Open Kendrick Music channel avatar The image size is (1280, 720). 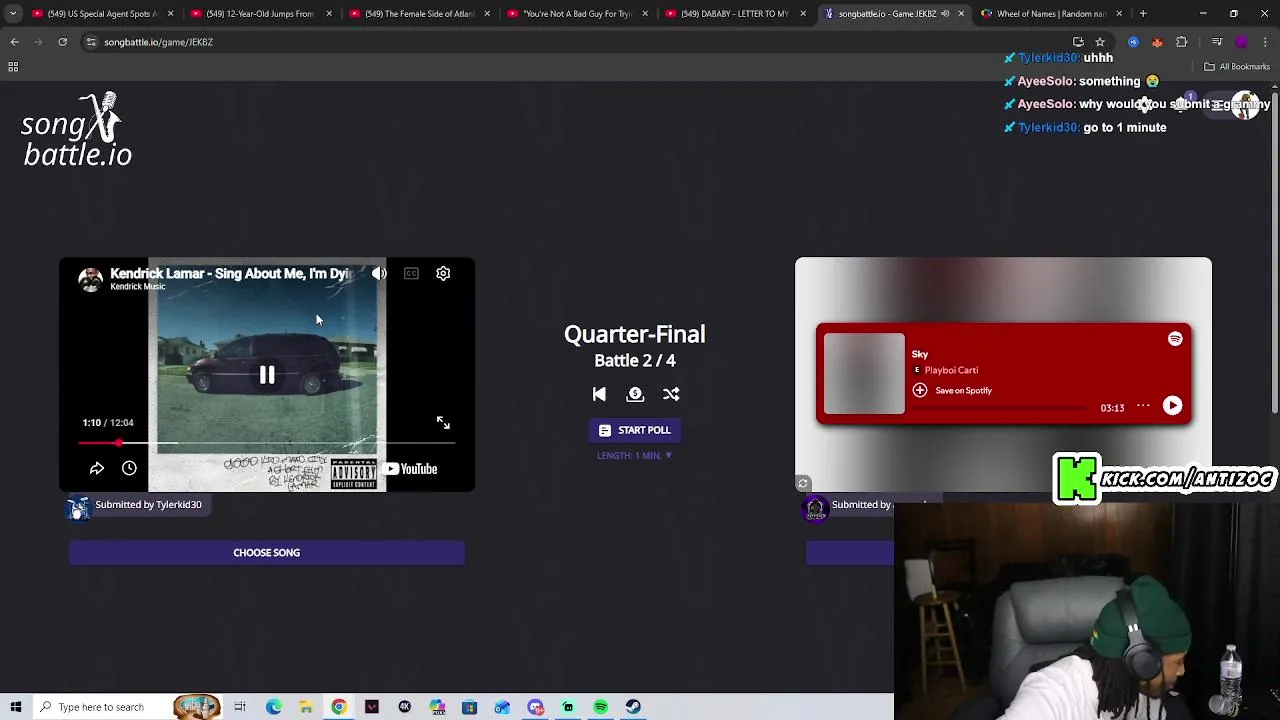[x=91, y=280]
